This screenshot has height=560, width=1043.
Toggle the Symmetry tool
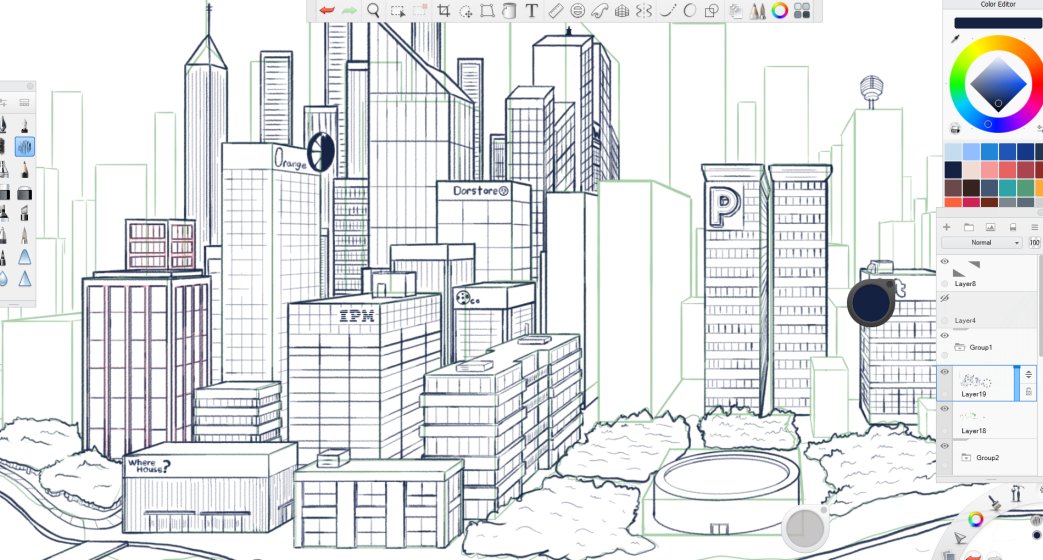(644, 11)
